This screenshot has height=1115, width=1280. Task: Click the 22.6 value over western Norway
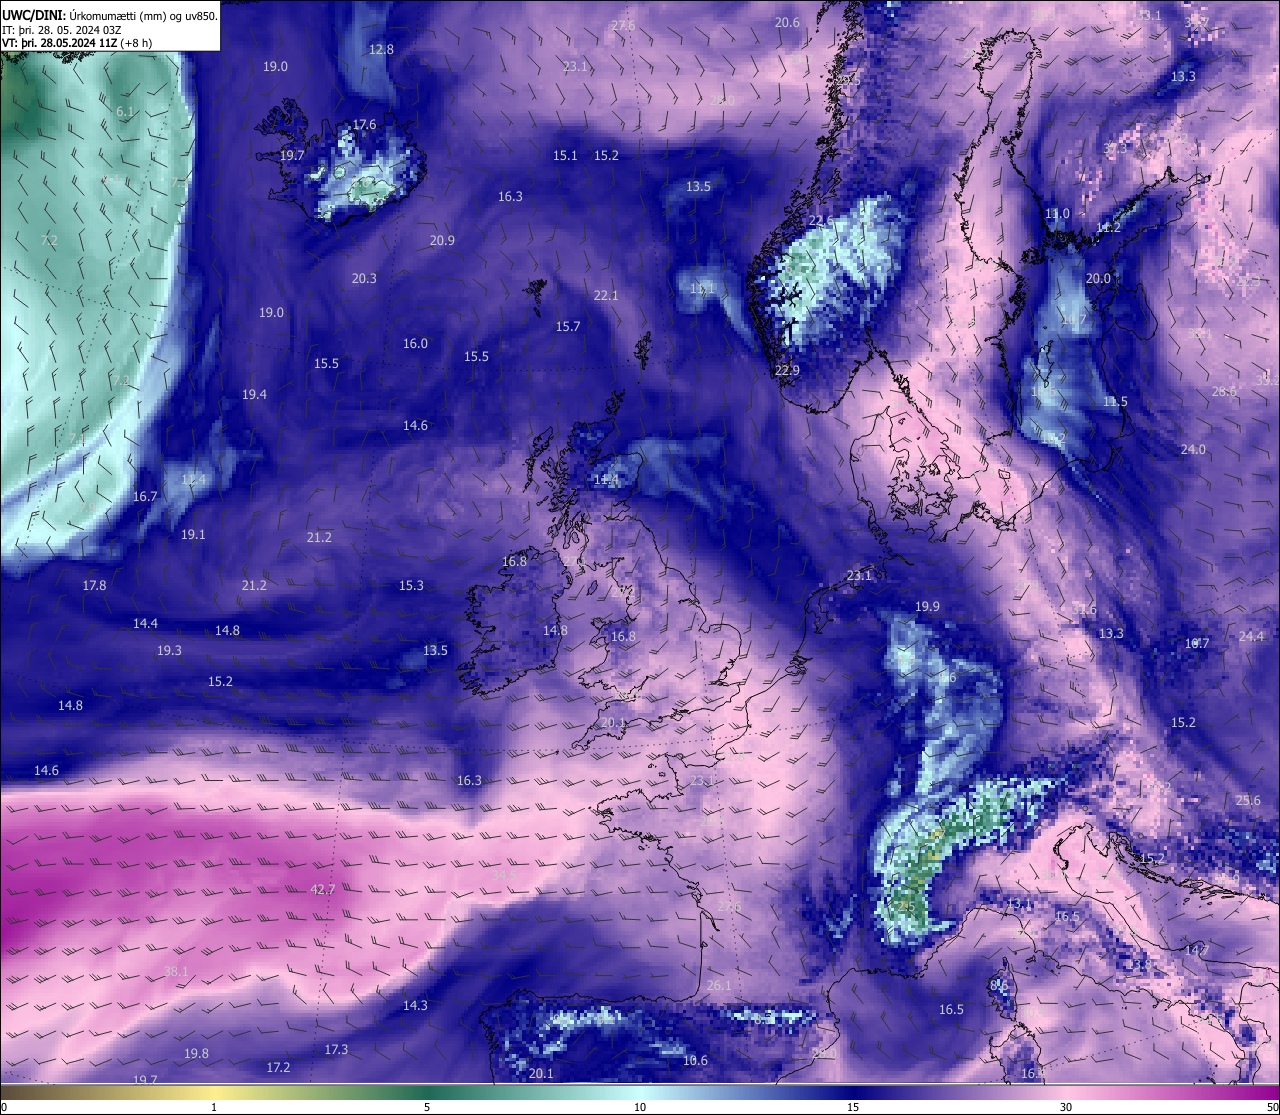coord(821,220)
